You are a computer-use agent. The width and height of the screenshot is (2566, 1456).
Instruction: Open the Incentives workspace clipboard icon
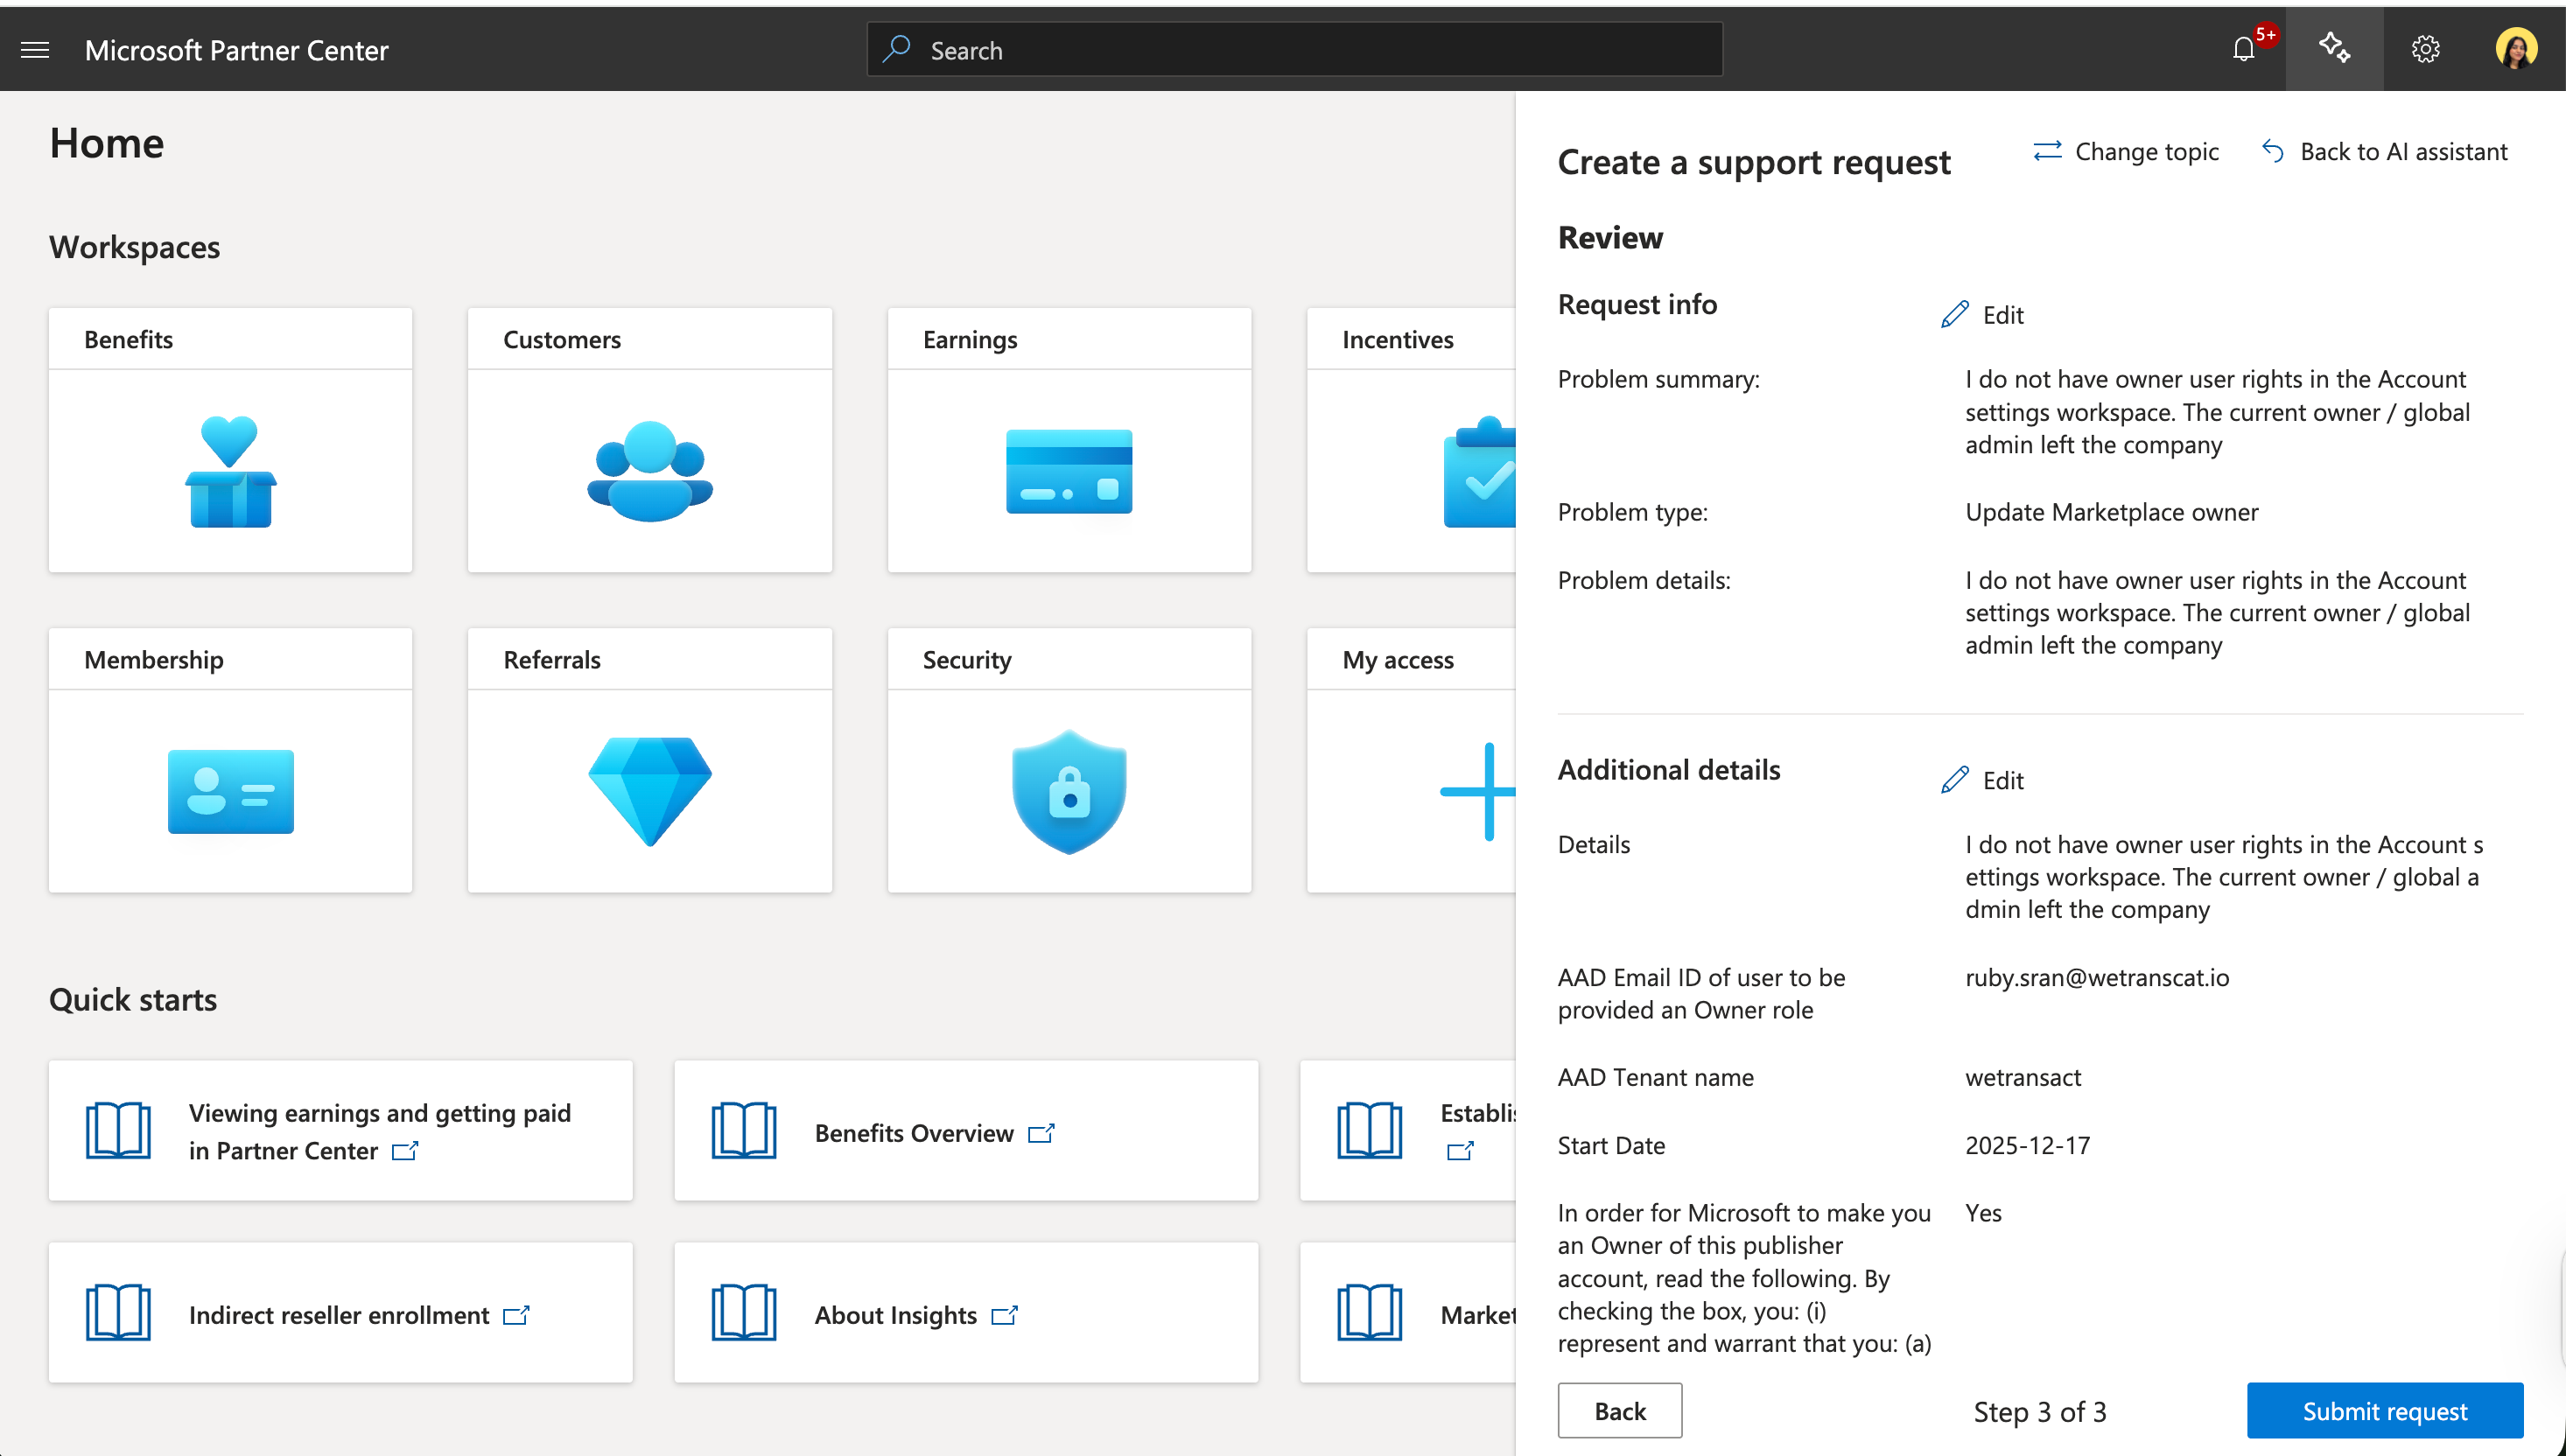(x=1480, y=471)
